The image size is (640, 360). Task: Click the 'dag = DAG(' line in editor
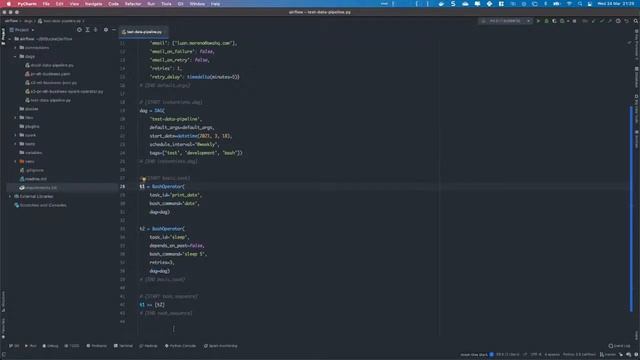click(x=152, y=111)
